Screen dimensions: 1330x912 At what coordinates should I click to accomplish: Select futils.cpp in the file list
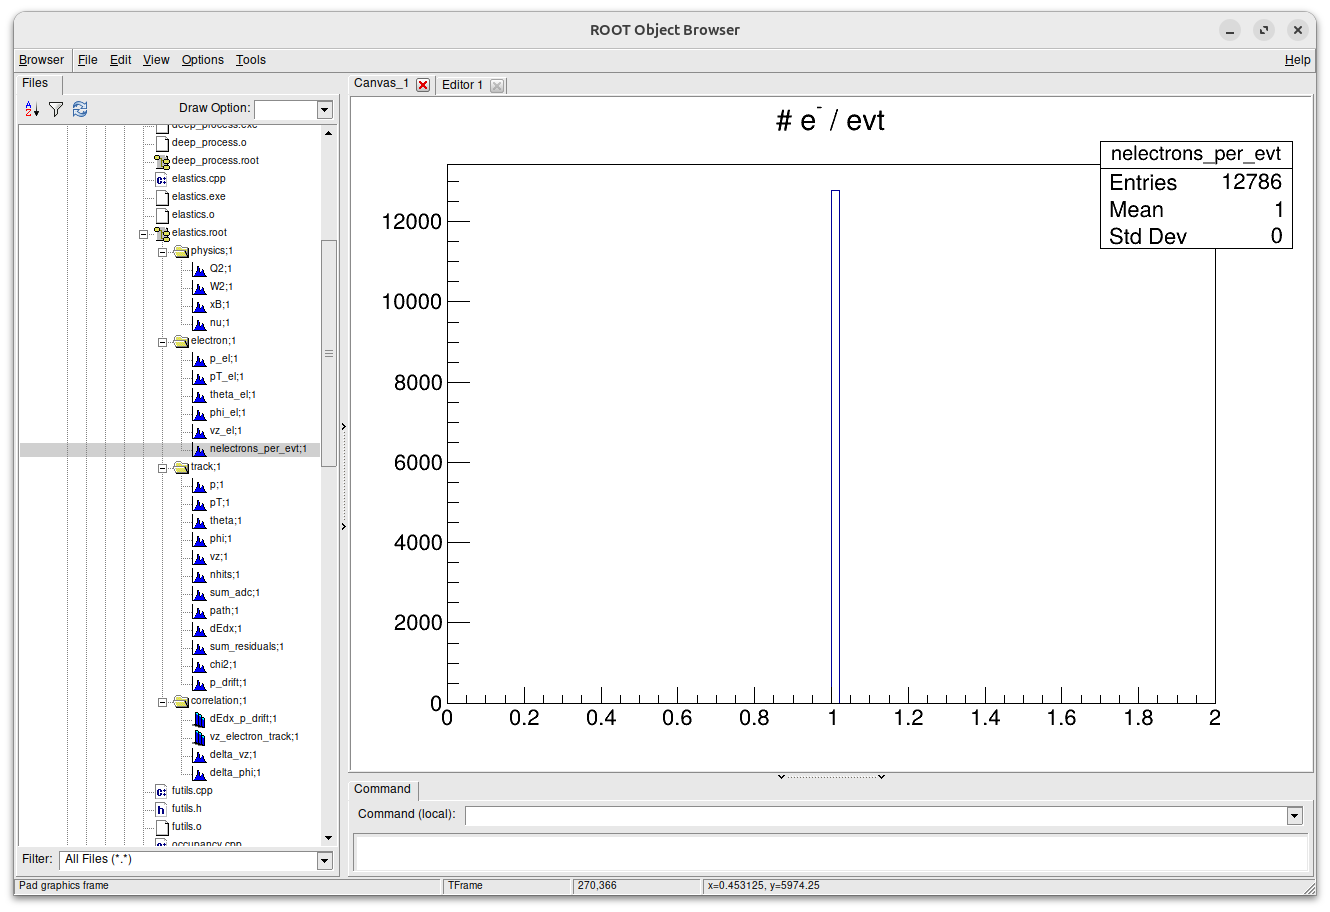coord(192,791)
